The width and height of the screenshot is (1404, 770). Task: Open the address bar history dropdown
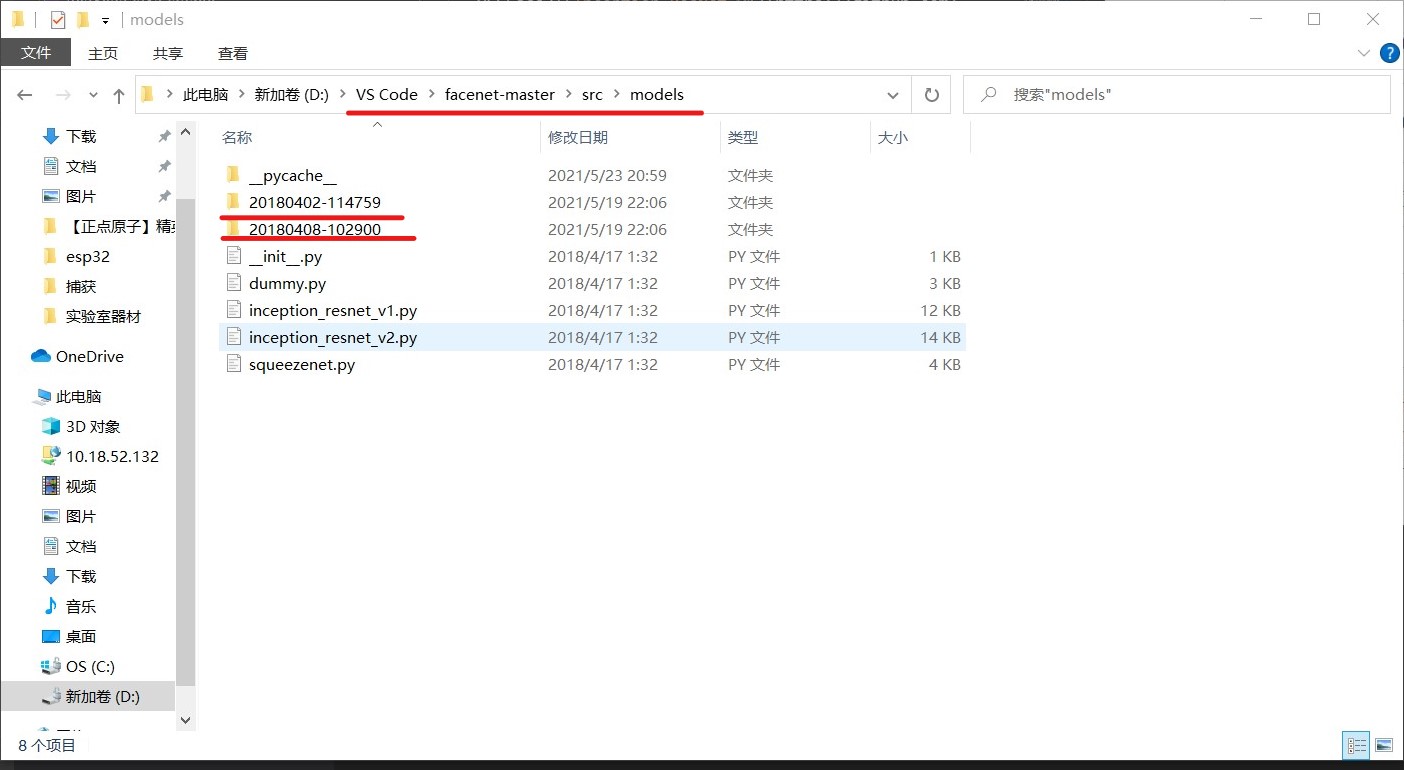892,95
